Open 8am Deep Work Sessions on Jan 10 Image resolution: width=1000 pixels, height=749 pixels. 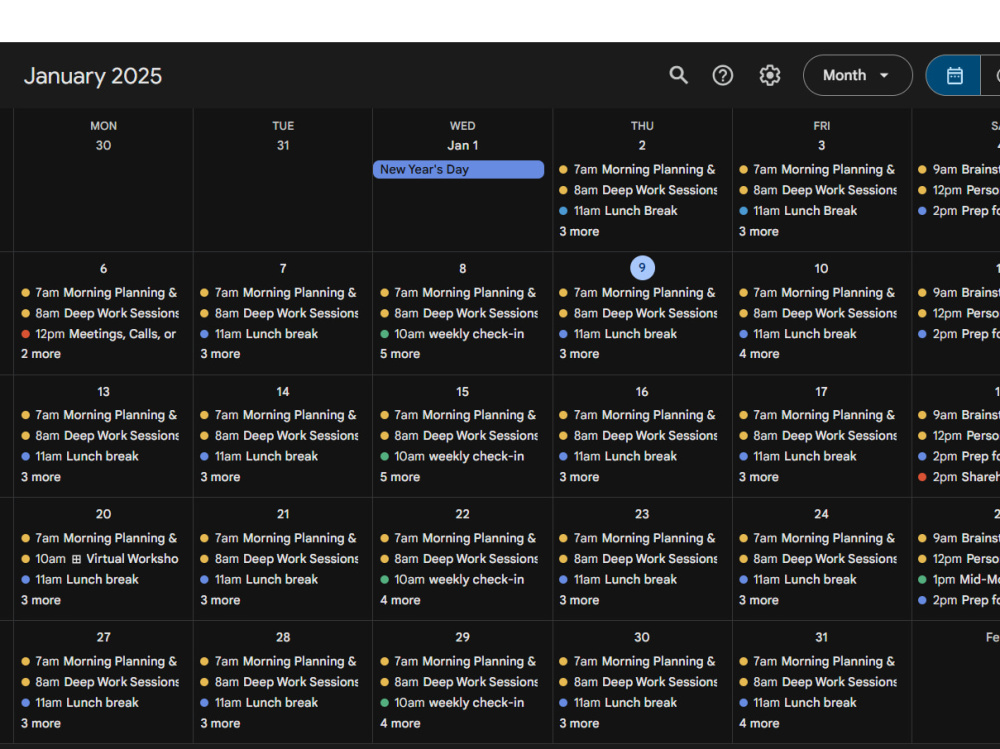pyautogui.click(x=817, y=313)
